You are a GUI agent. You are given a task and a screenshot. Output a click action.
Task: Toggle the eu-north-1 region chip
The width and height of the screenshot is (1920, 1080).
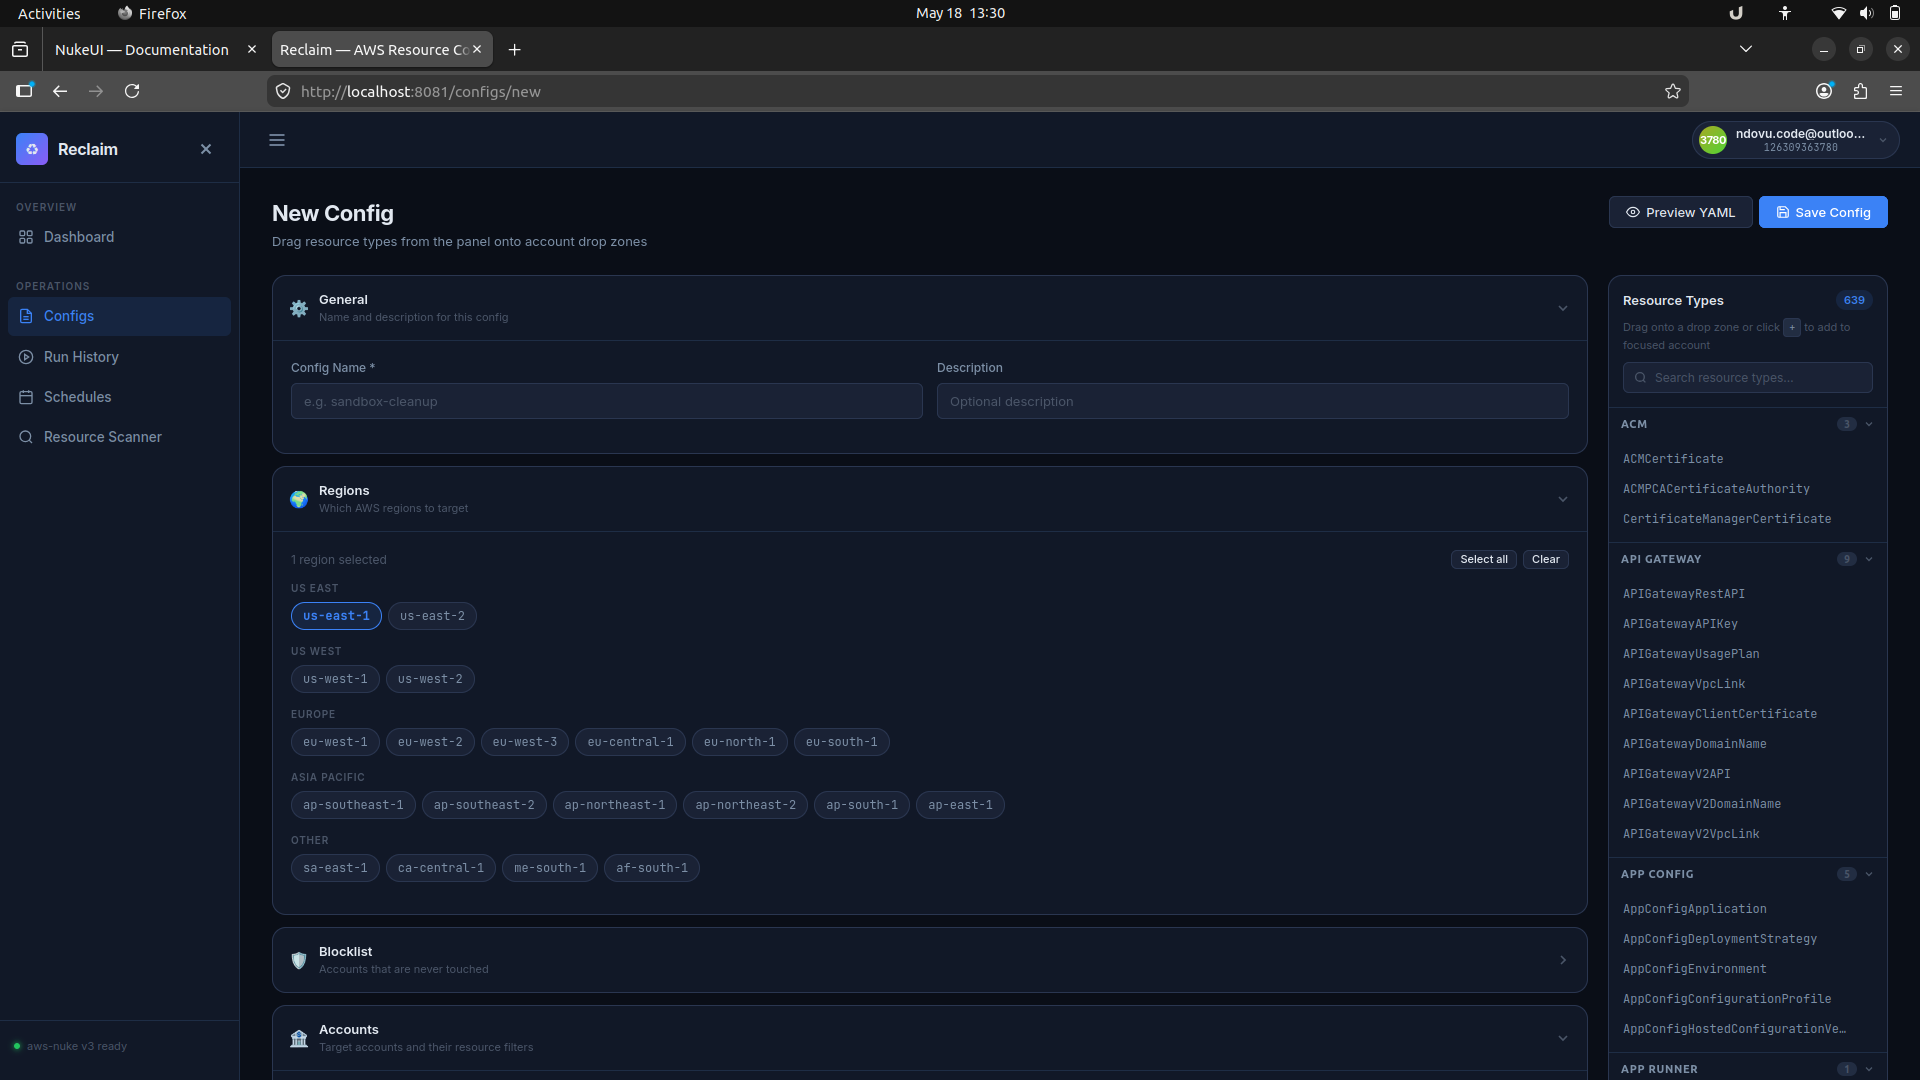[x=739, y=742]
